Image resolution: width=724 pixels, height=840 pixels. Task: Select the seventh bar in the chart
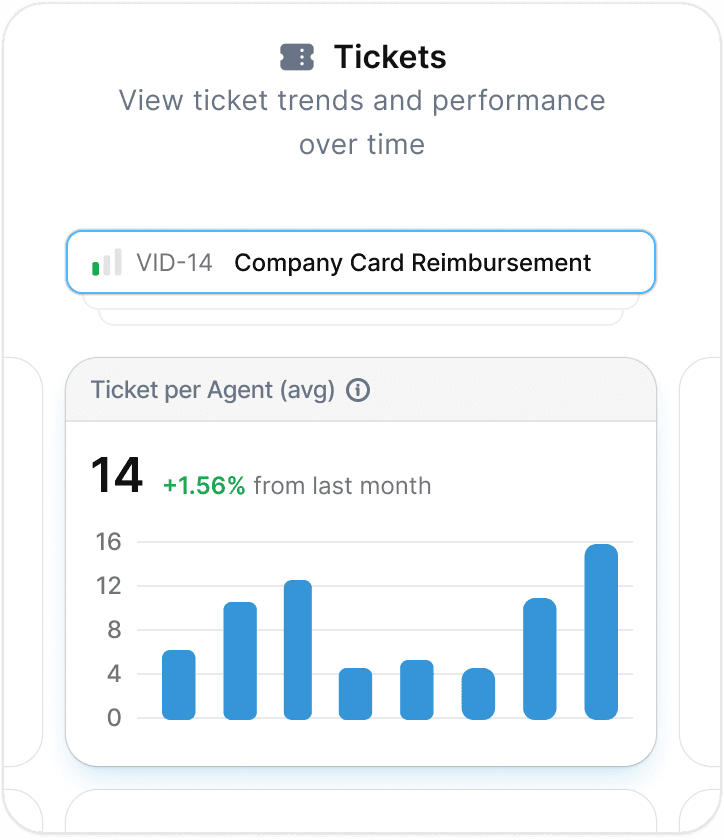click(540, 658)
